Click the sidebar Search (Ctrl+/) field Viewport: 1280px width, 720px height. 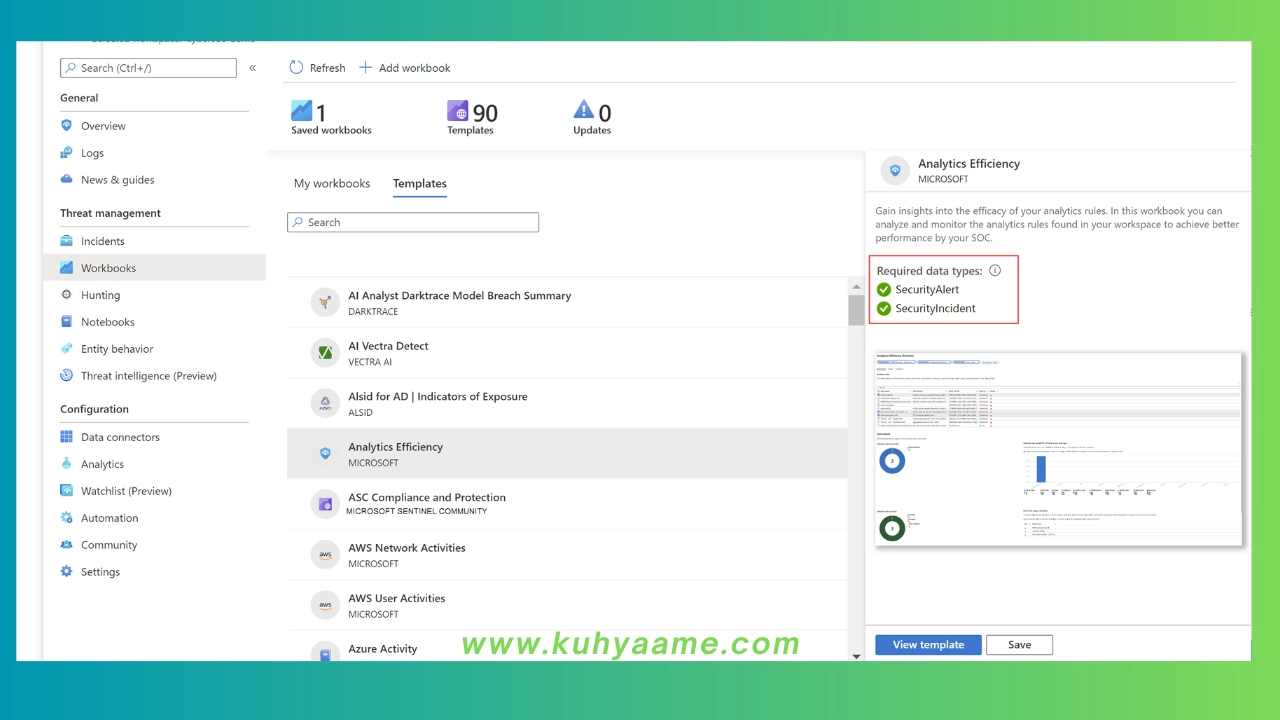tap(148, 68)
